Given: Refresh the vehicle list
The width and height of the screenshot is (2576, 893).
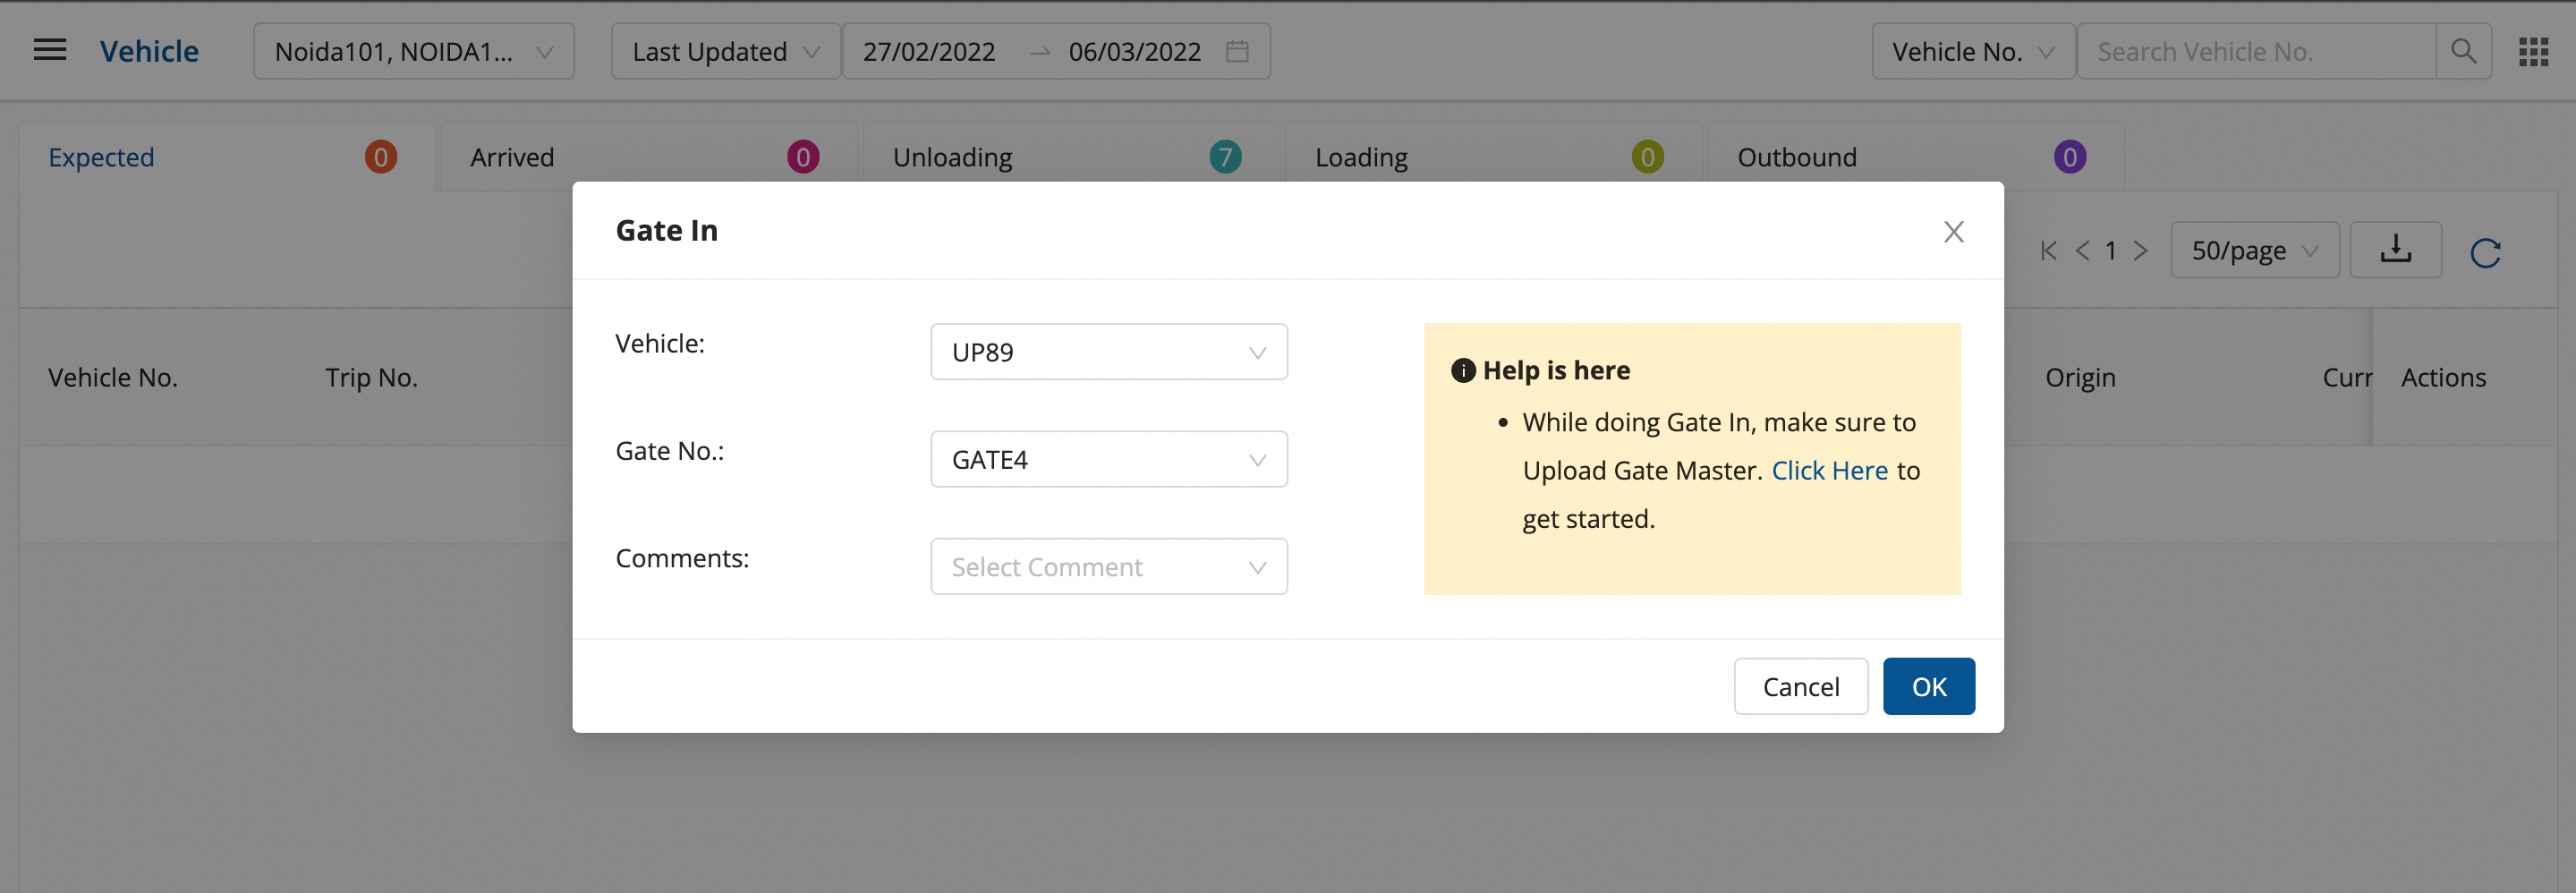Looking at the screenshot, I should tap(2485, 252).
